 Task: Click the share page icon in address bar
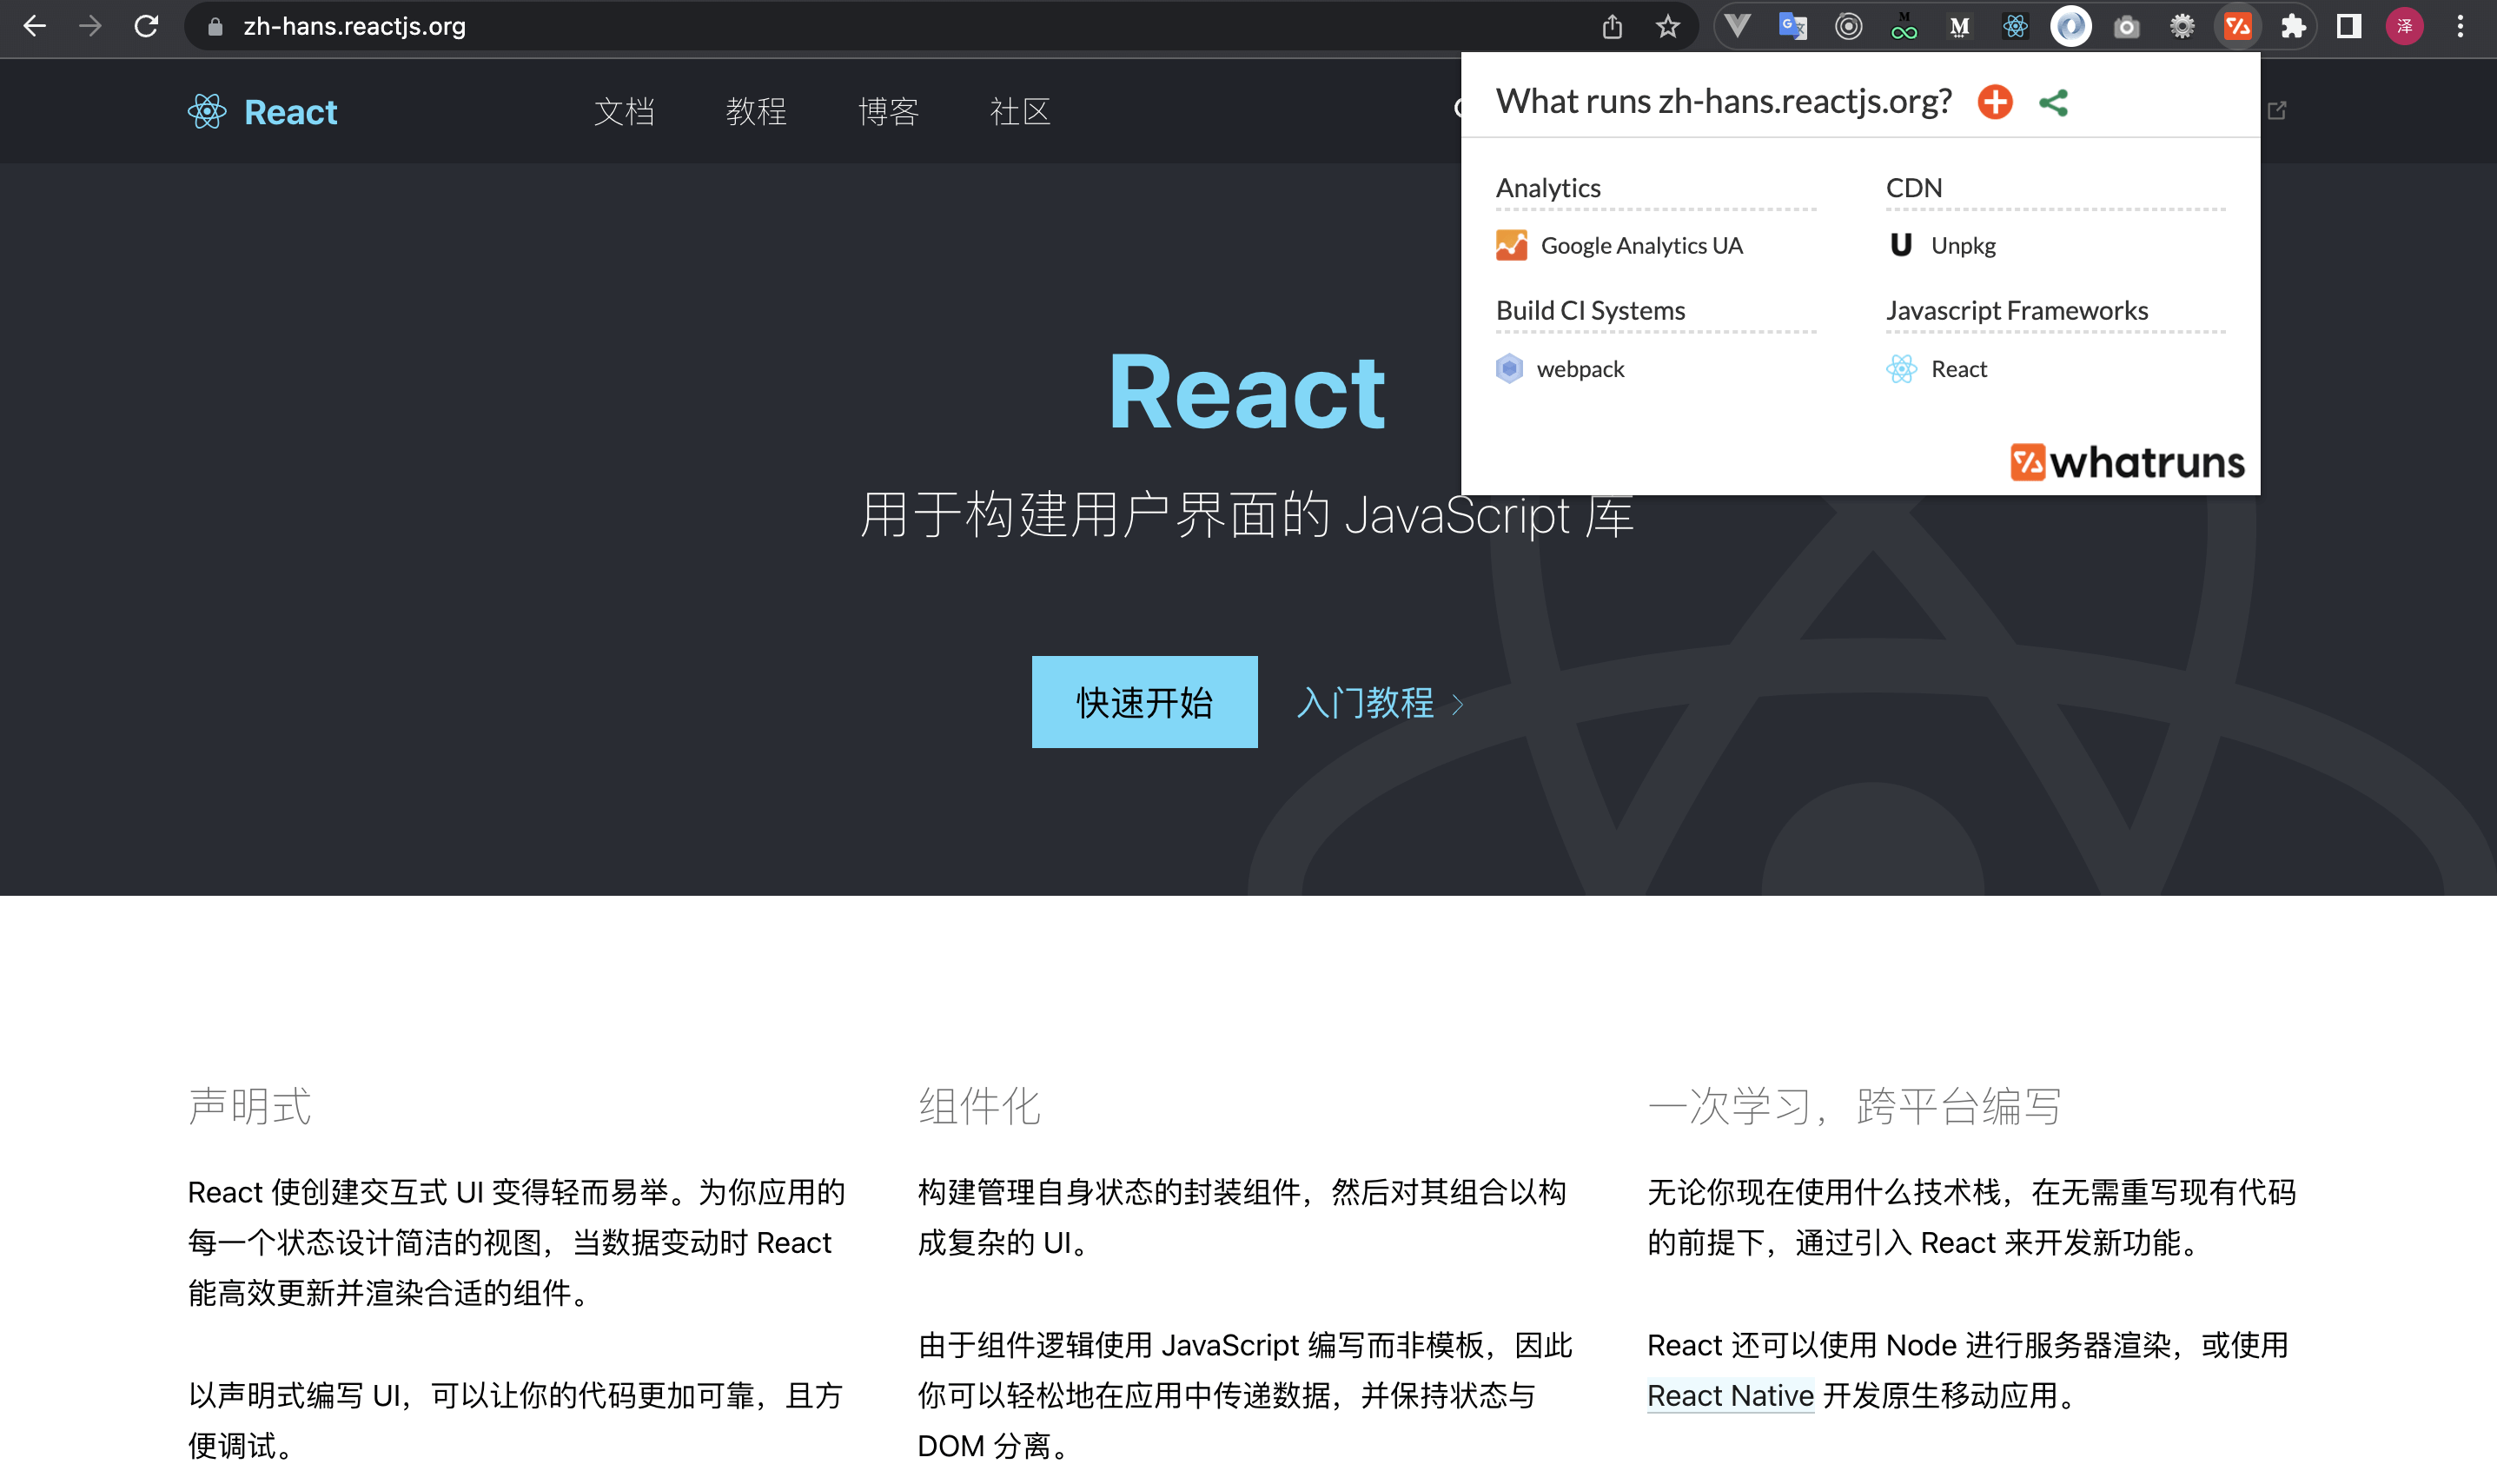click(1612, 26)
